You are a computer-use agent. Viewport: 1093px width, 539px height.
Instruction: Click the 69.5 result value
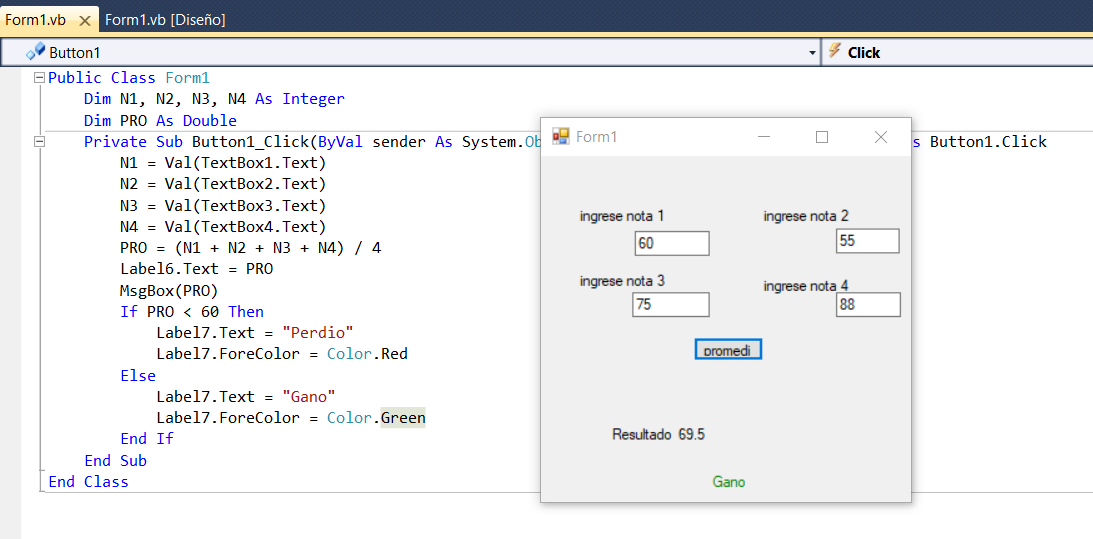click(691, 434)
